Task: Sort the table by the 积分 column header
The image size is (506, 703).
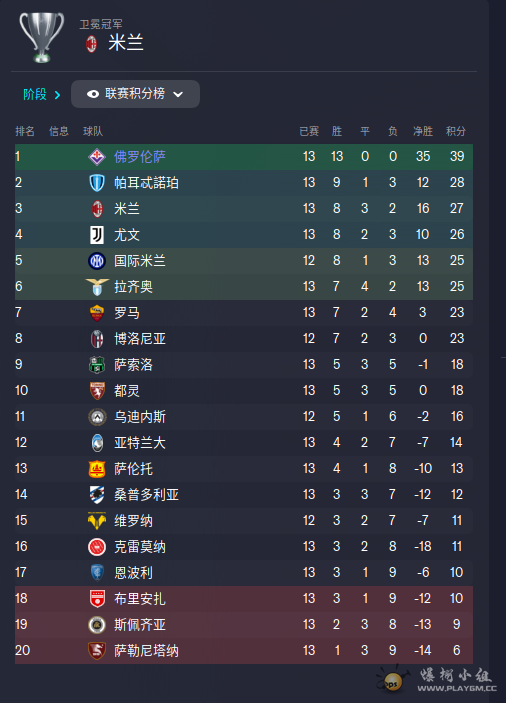Action: (x=455, y=131)
